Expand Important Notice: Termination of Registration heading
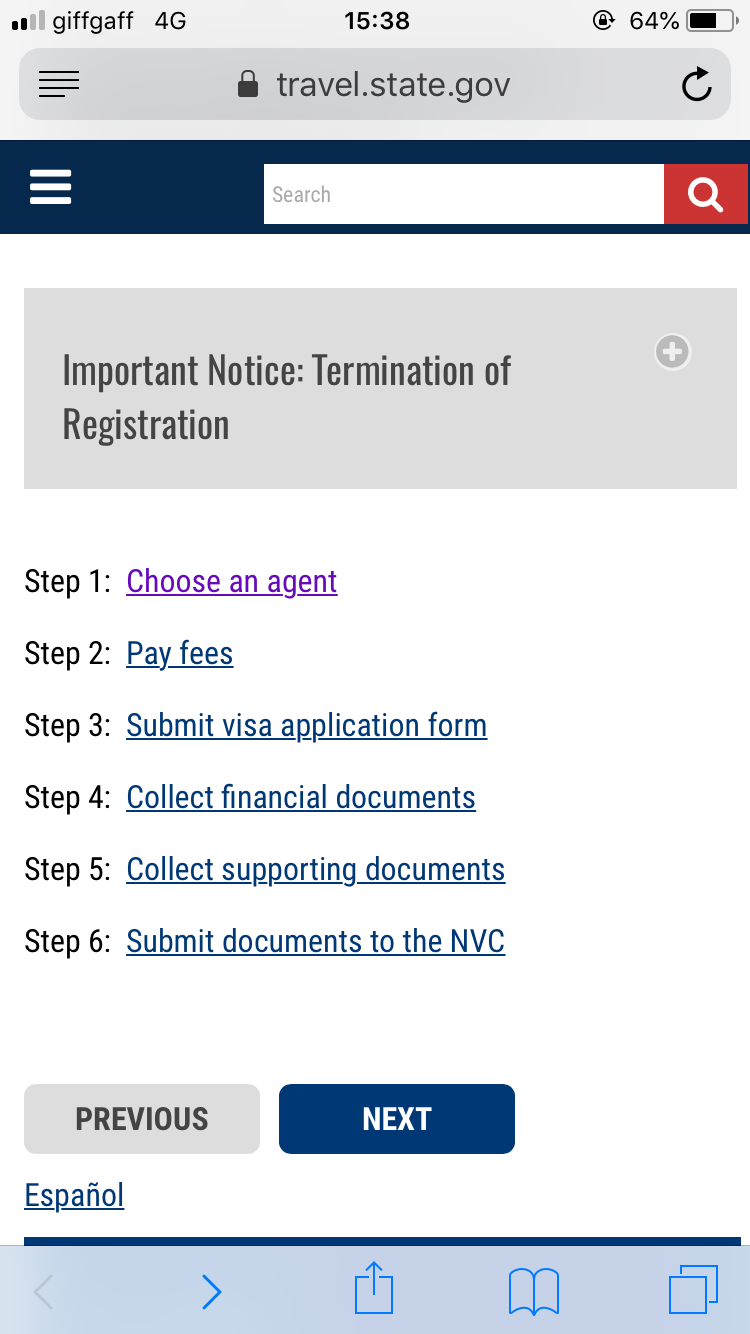This screenshot has width=750, height=1334. tap(287, 397)
